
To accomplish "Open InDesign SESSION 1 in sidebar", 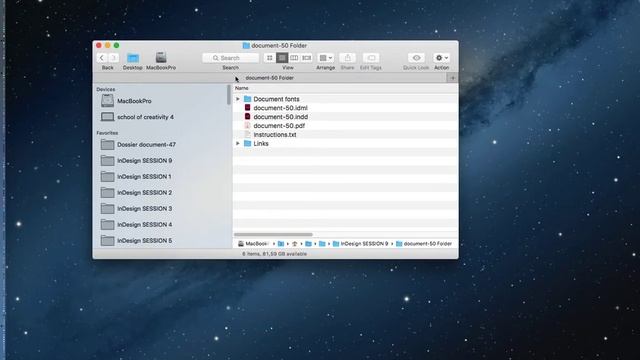I will pos(144,177).
